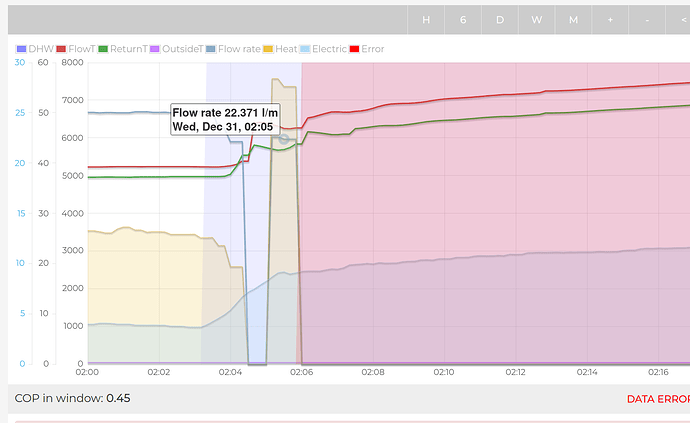The height and width of the screenshot is (423, 690).
Task: Click the H hour view button
Action: (426, 20)
